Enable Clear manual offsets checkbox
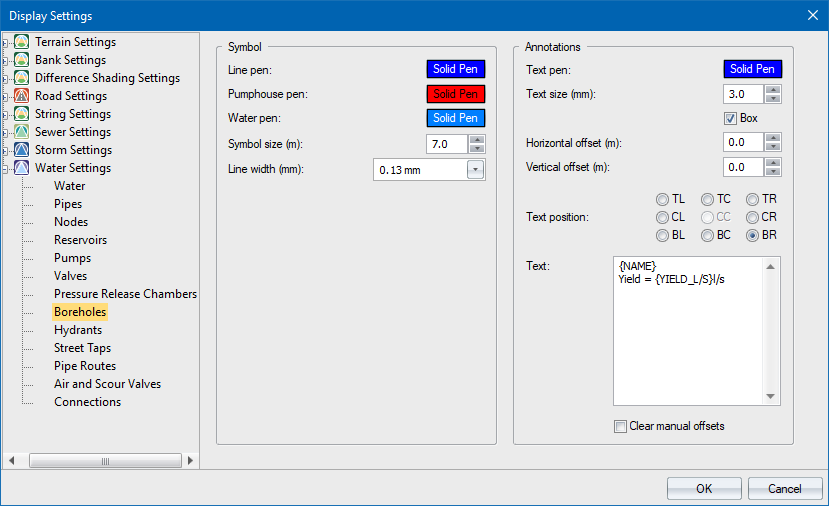The height and width of the screenshot is (506, 829). pos(621,426)
